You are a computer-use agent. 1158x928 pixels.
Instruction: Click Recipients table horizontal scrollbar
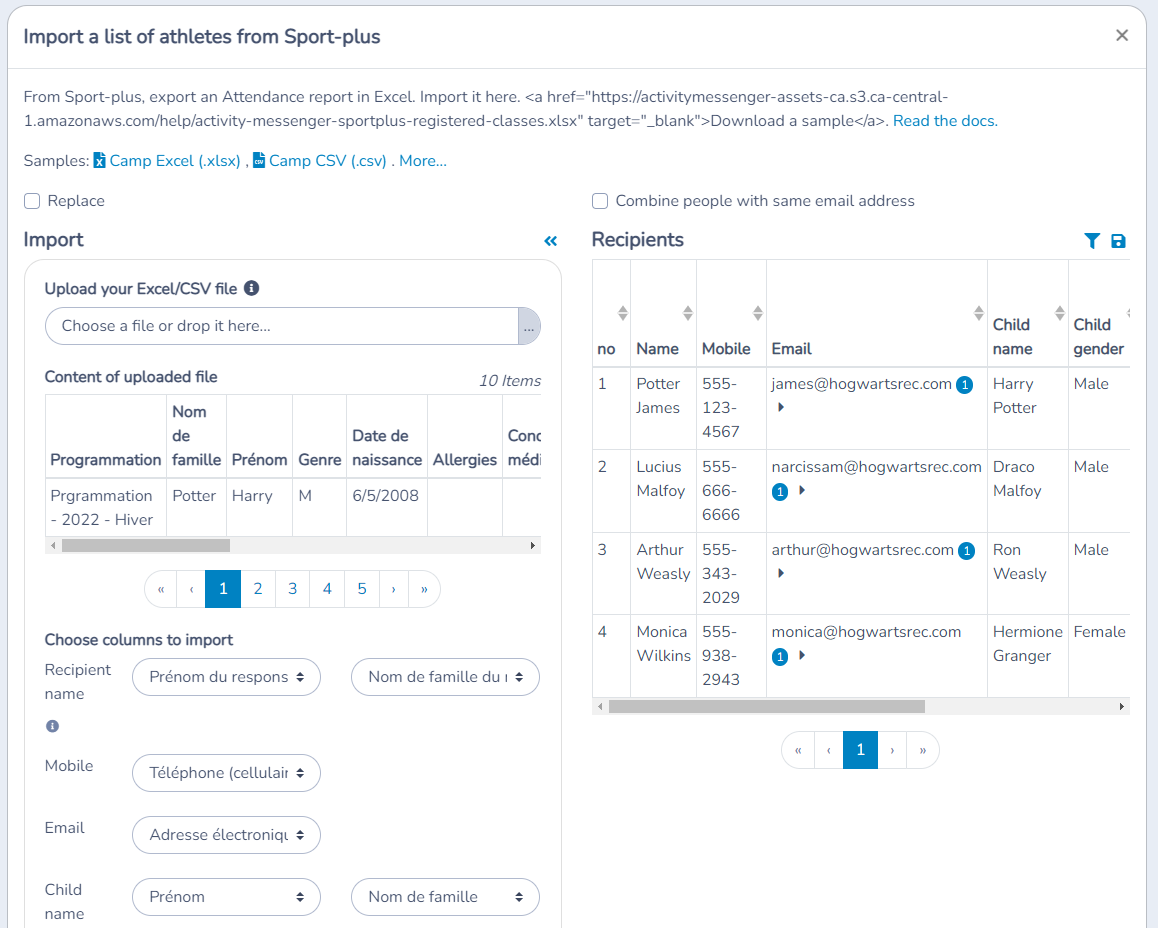767,707
